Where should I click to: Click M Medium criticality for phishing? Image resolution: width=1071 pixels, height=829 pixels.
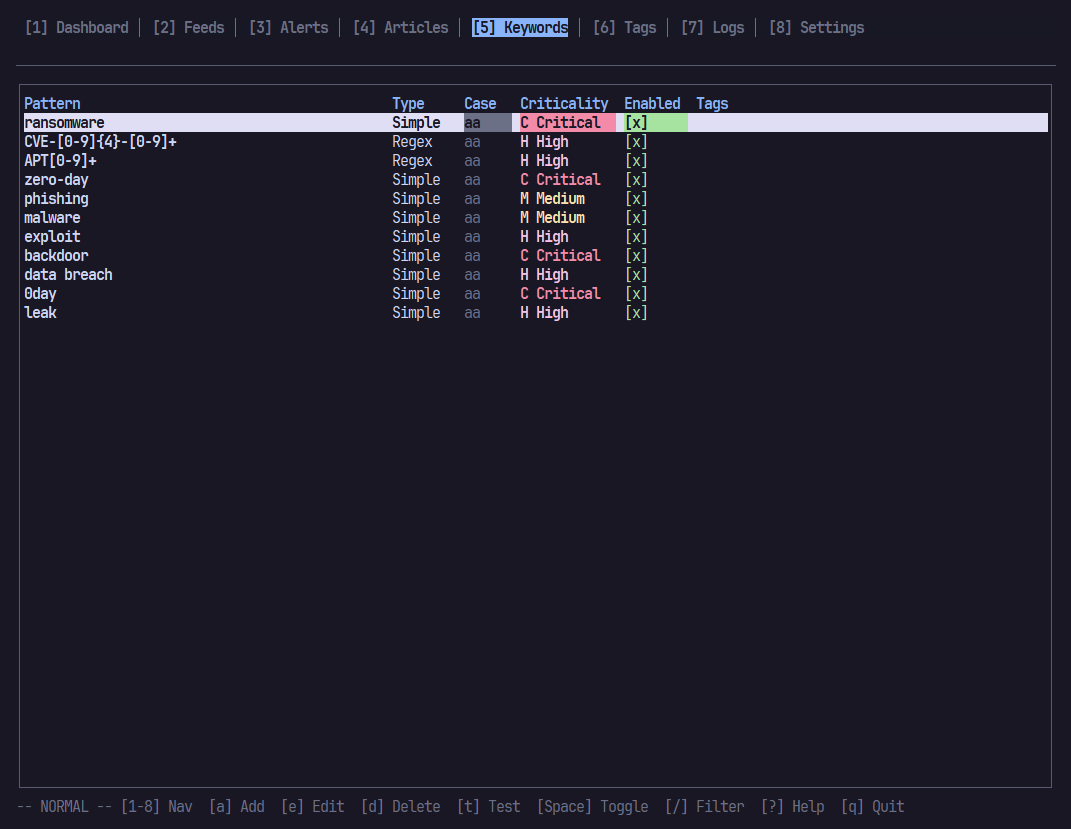(552, 199)
